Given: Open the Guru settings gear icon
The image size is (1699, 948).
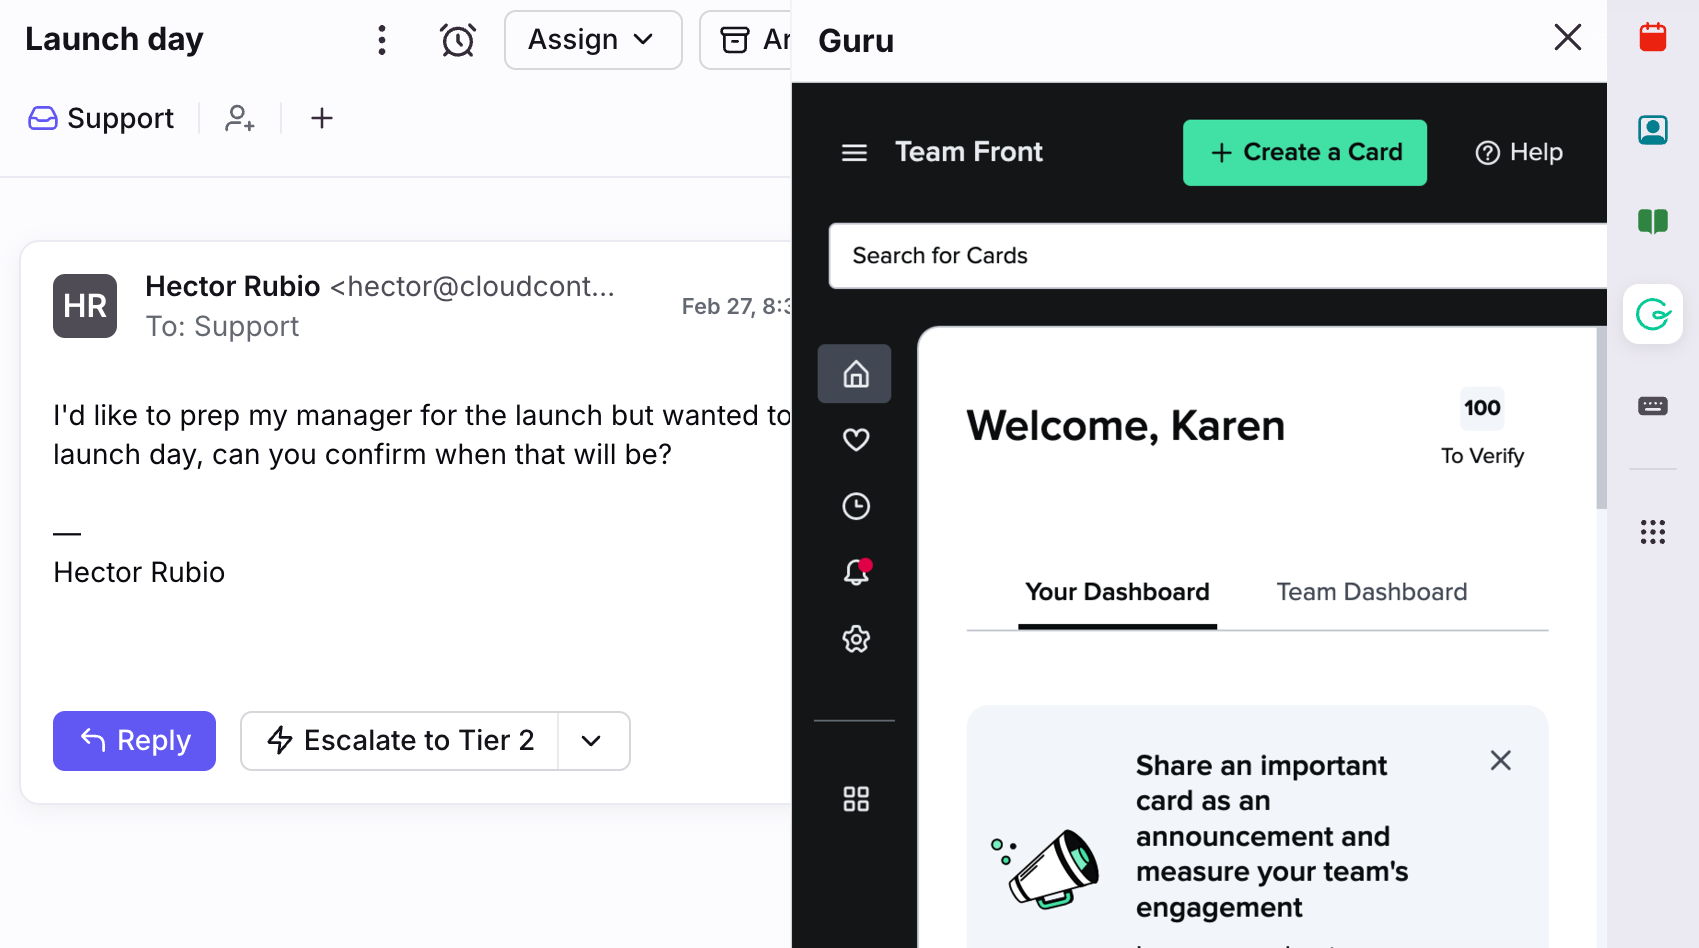Looking at the screenshot, I should coord(855,639).
